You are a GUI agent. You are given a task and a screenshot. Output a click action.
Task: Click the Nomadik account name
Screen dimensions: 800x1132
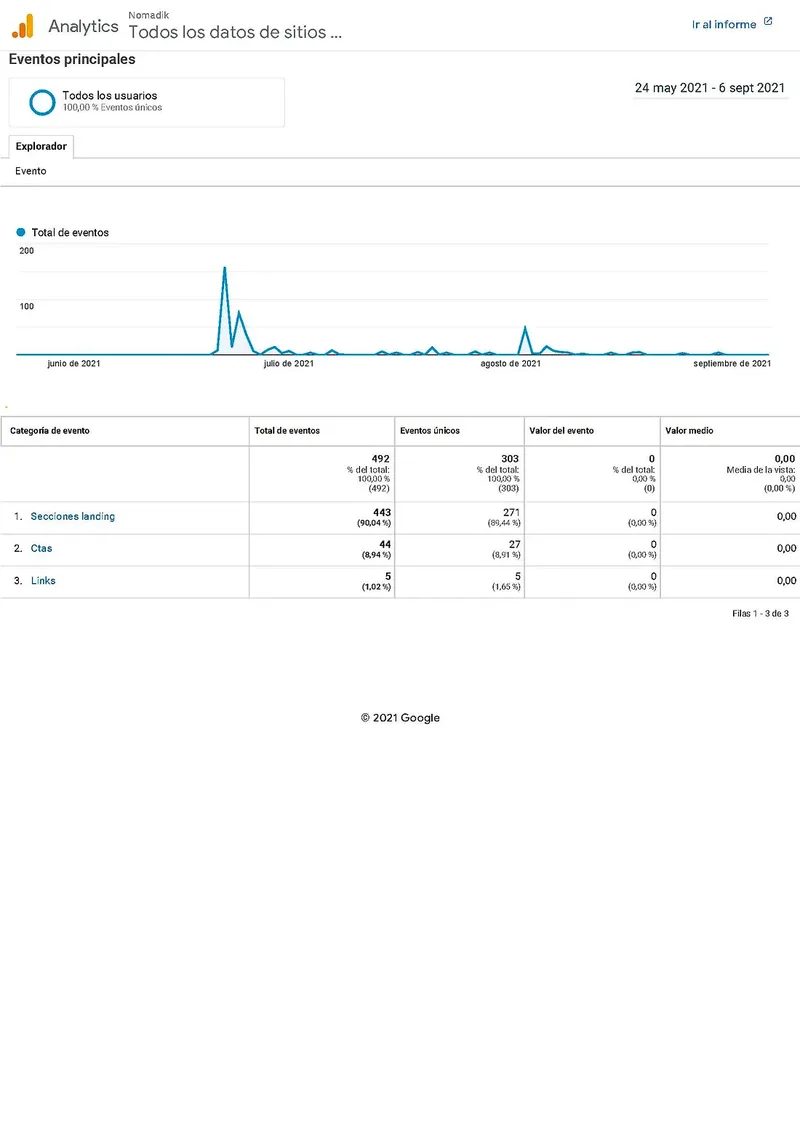click(149, 15)
